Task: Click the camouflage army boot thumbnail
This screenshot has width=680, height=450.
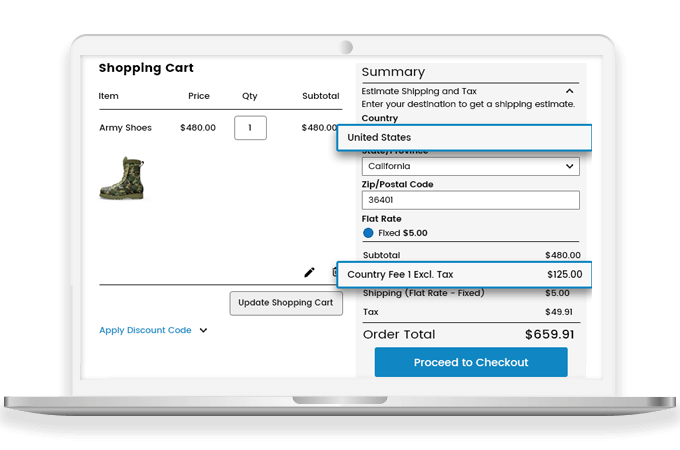Action: tap(122, 177)
